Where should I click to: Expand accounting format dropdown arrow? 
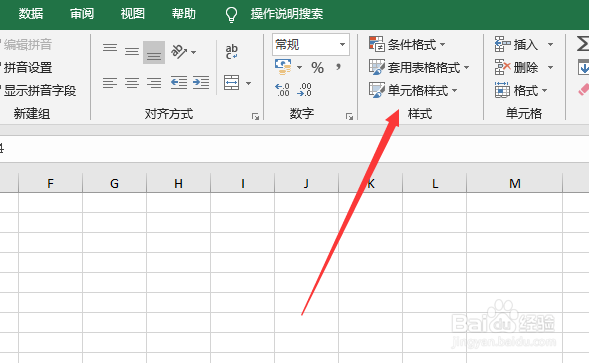(x=299, y=68)
